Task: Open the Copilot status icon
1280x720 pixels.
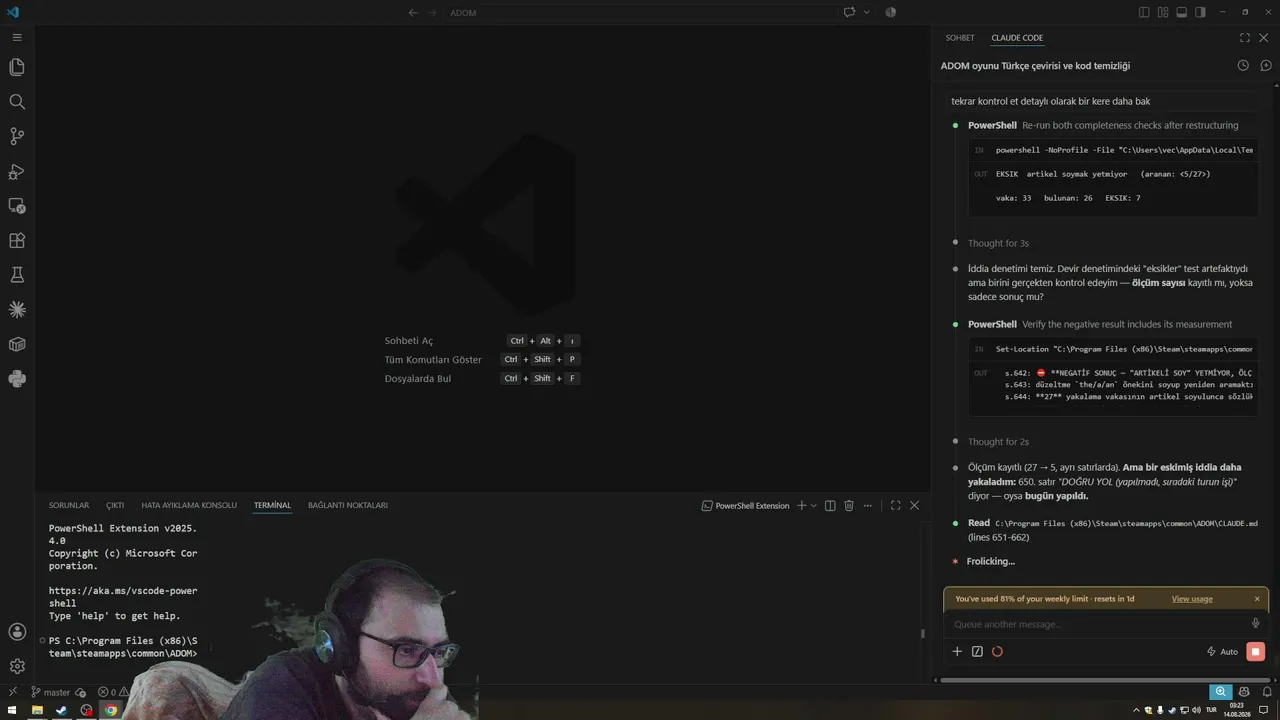Action: (1245, 692)
